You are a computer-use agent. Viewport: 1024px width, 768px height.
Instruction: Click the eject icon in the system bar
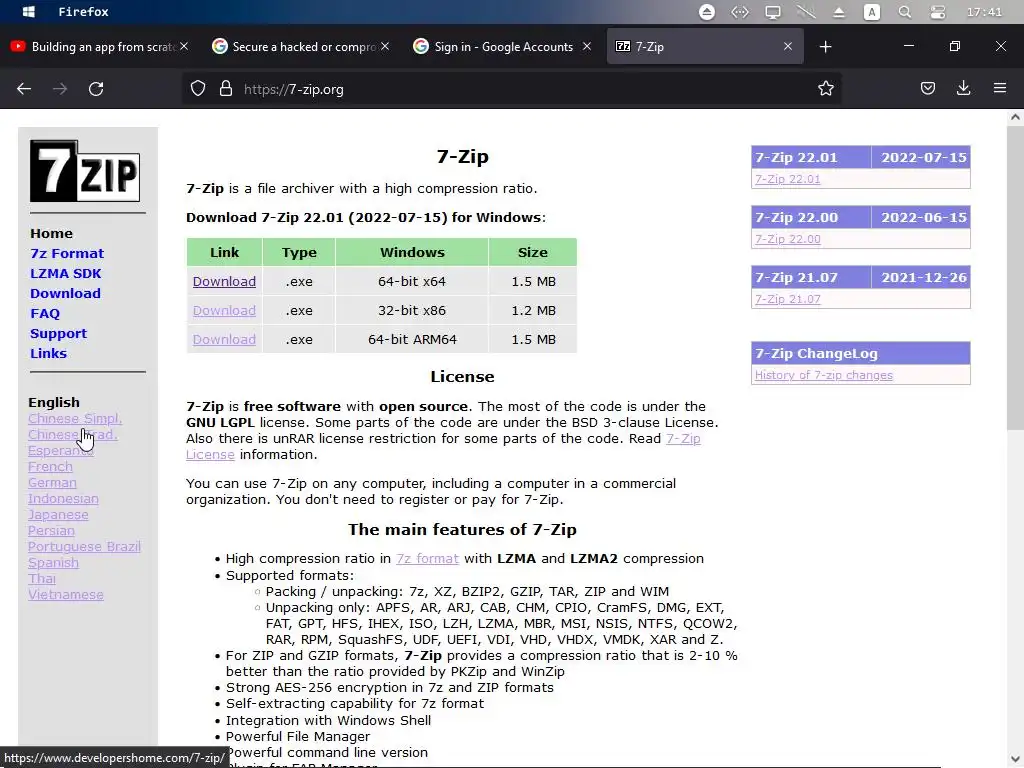pyautogui.click(x=839, y=12)
